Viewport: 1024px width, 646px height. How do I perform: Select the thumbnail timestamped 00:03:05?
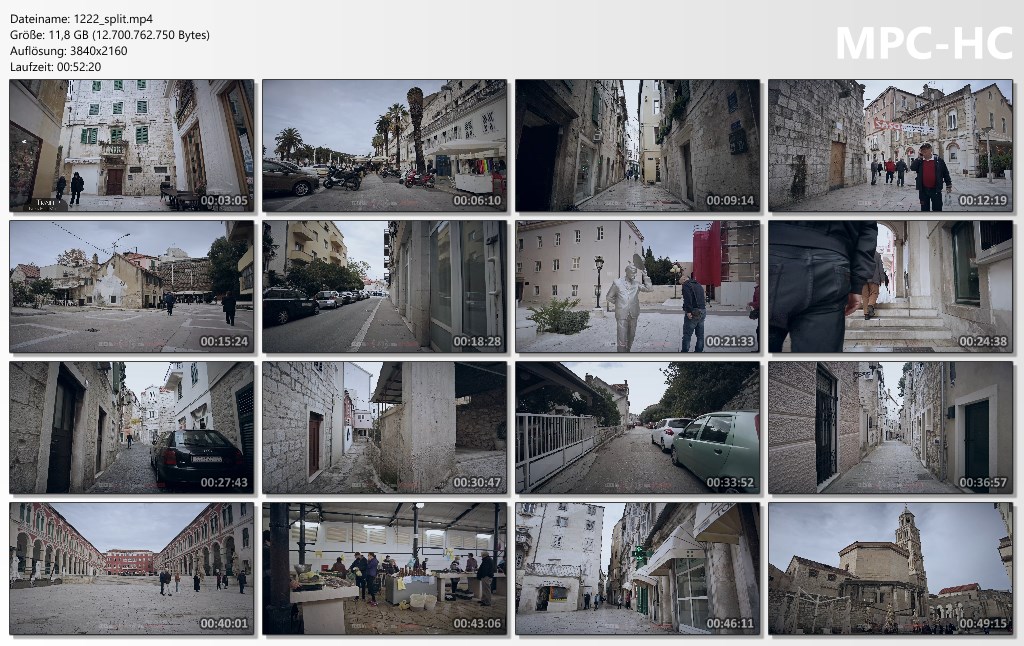point(131,146)
